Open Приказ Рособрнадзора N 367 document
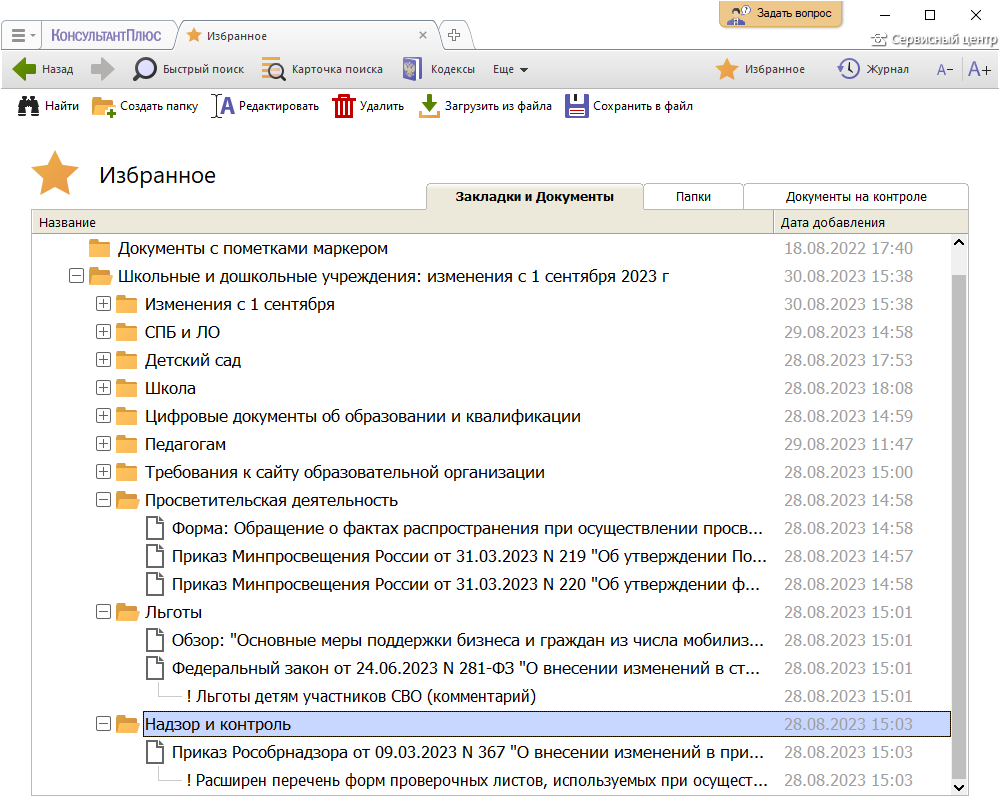 coord(467,753)
